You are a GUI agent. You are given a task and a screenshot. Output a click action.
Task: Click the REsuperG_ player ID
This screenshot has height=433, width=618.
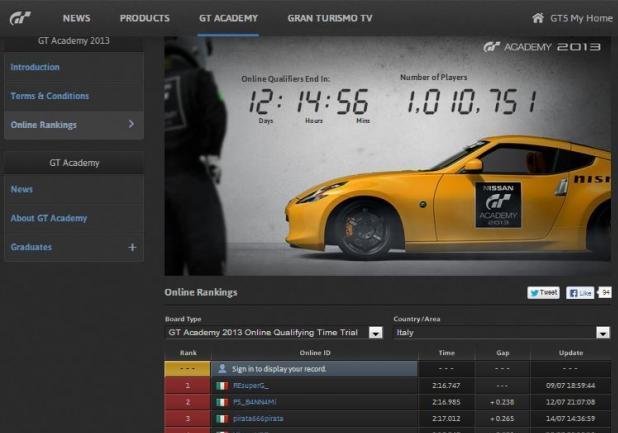coord(251,385)
